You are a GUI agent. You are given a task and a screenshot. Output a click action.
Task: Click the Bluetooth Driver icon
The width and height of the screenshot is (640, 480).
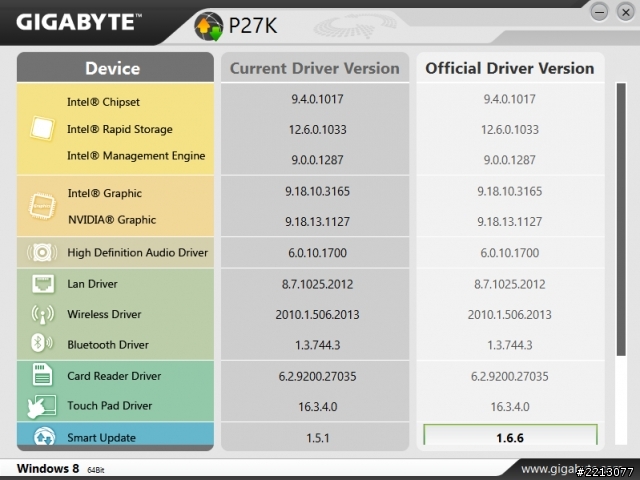(x=42, y=343)
